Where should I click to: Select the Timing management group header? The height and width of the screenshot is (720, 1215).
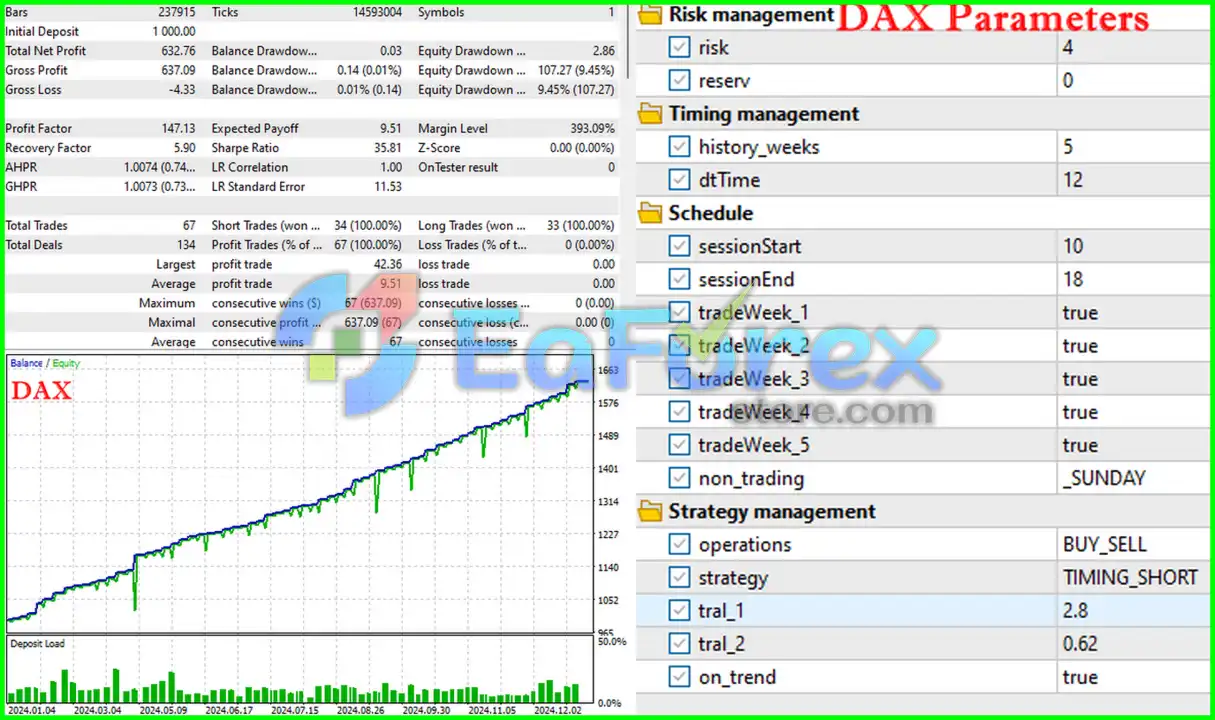(764, 114)
